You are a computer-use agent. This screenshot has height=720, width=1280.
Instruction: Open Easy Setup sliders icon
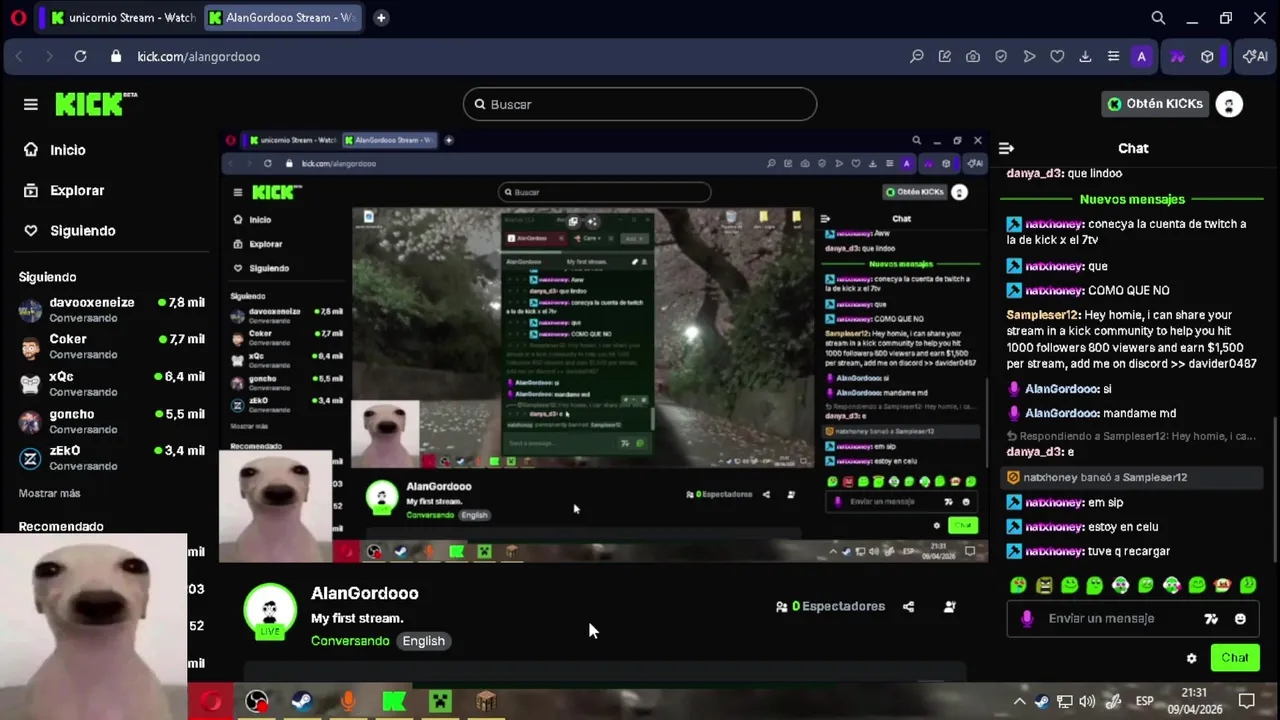click(1113, 57)
